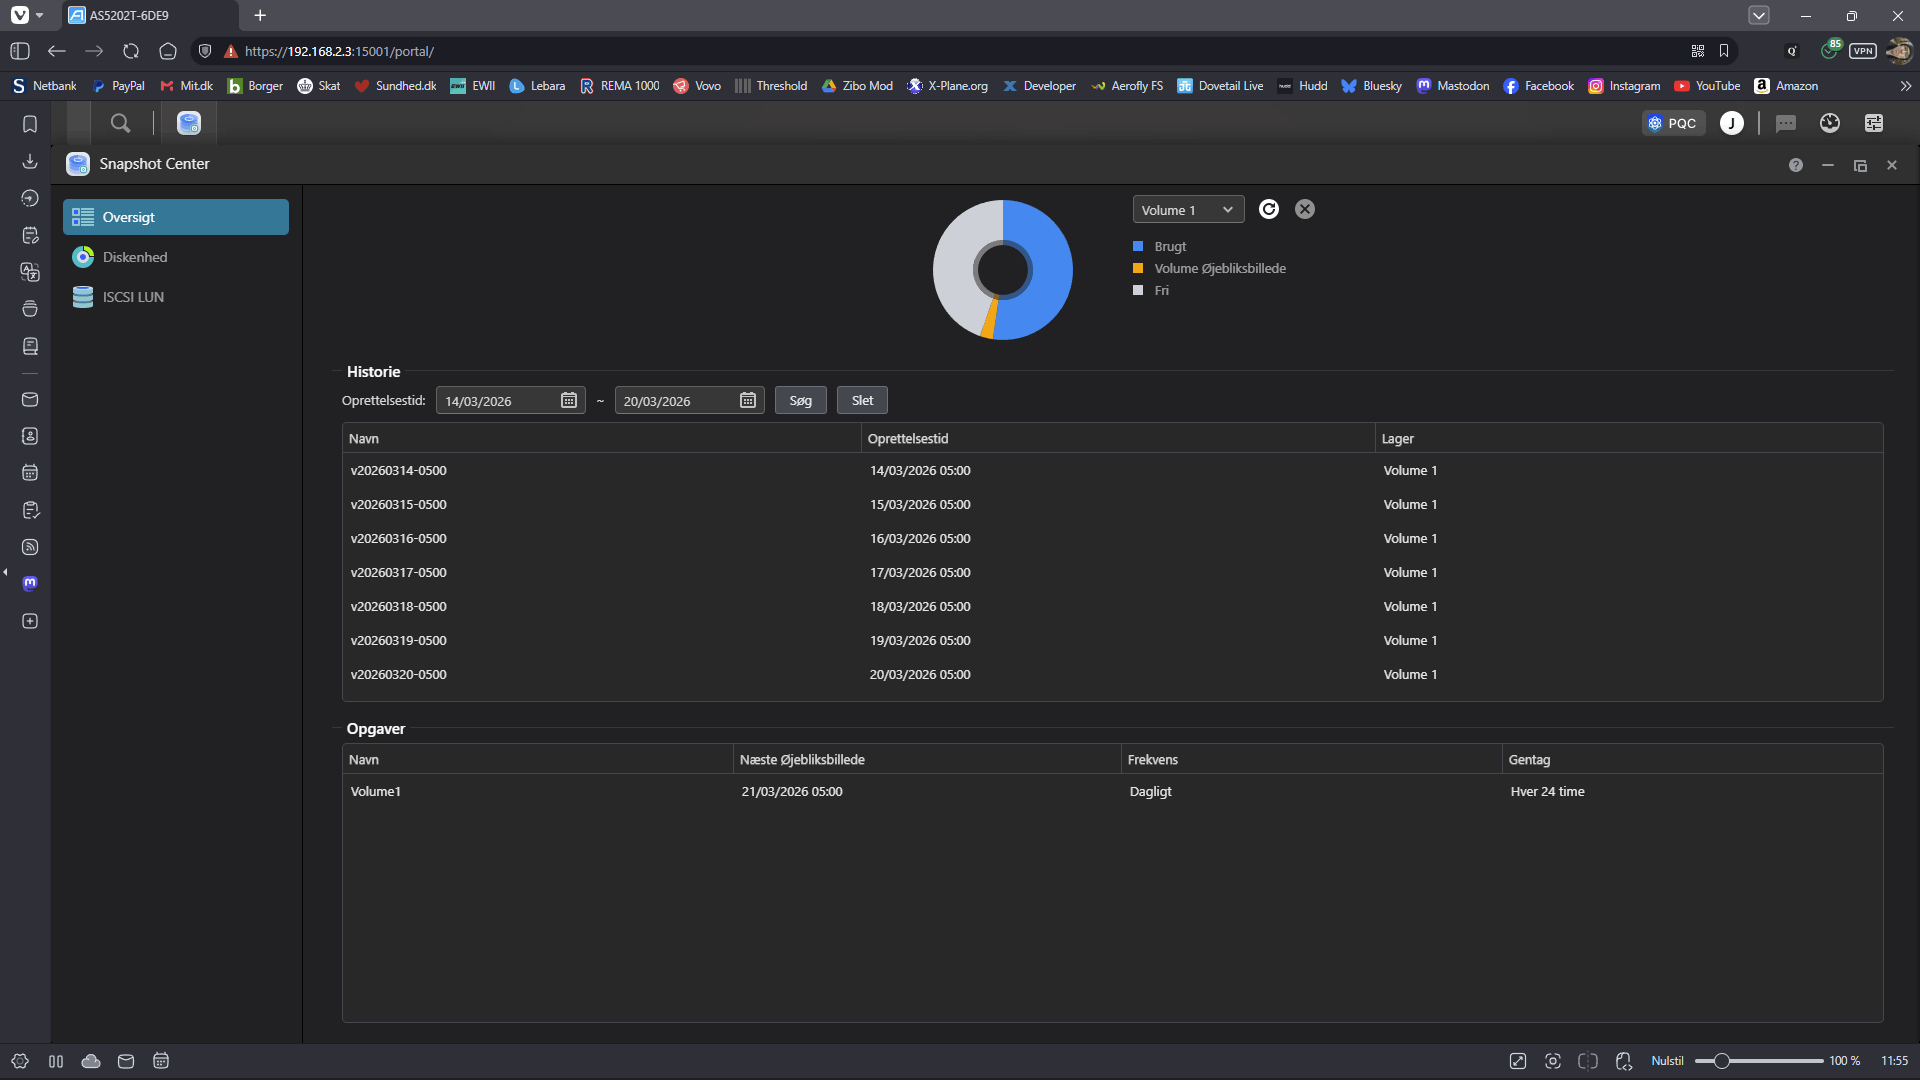Click the X icon beside the refresh button
The width and height of the screenshot is (1920, 1080).
pyautogui.click(x=1304, y=209)
